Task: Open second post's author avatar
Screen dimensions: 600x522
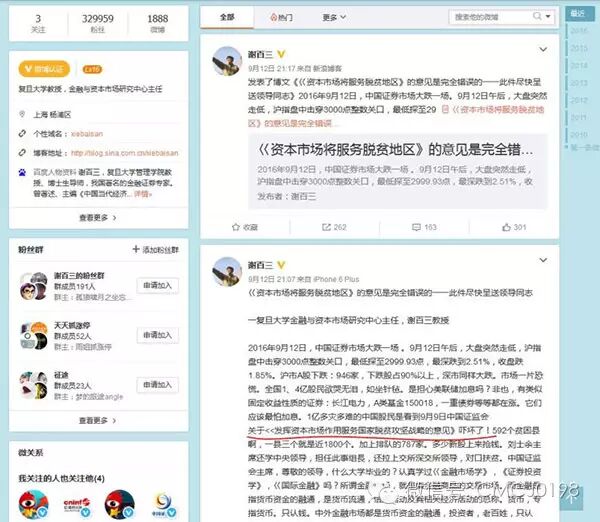Action: [227, 272]
